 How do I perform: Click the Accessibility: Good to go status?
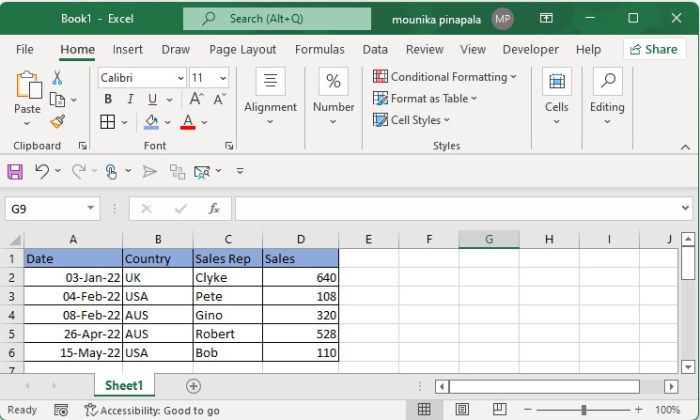152,410
